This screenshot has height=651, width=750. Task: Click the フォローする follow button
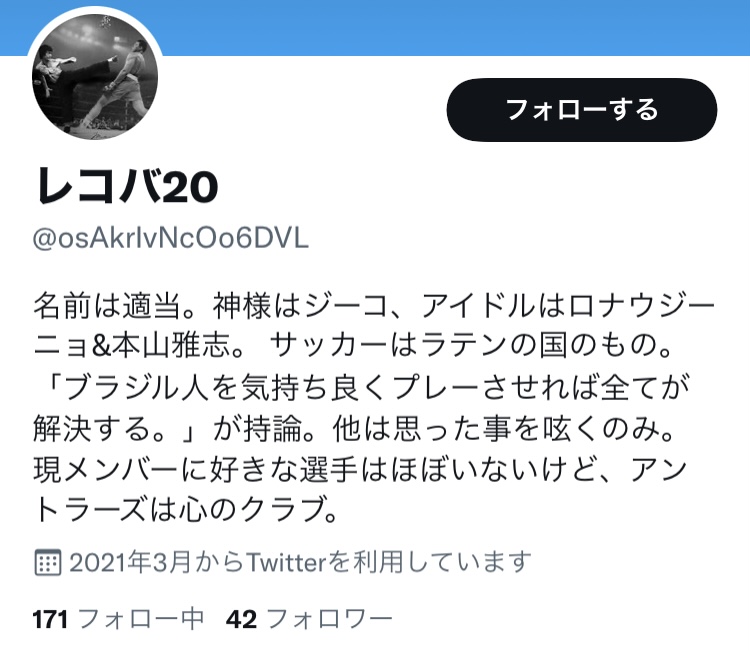point(582,110)
